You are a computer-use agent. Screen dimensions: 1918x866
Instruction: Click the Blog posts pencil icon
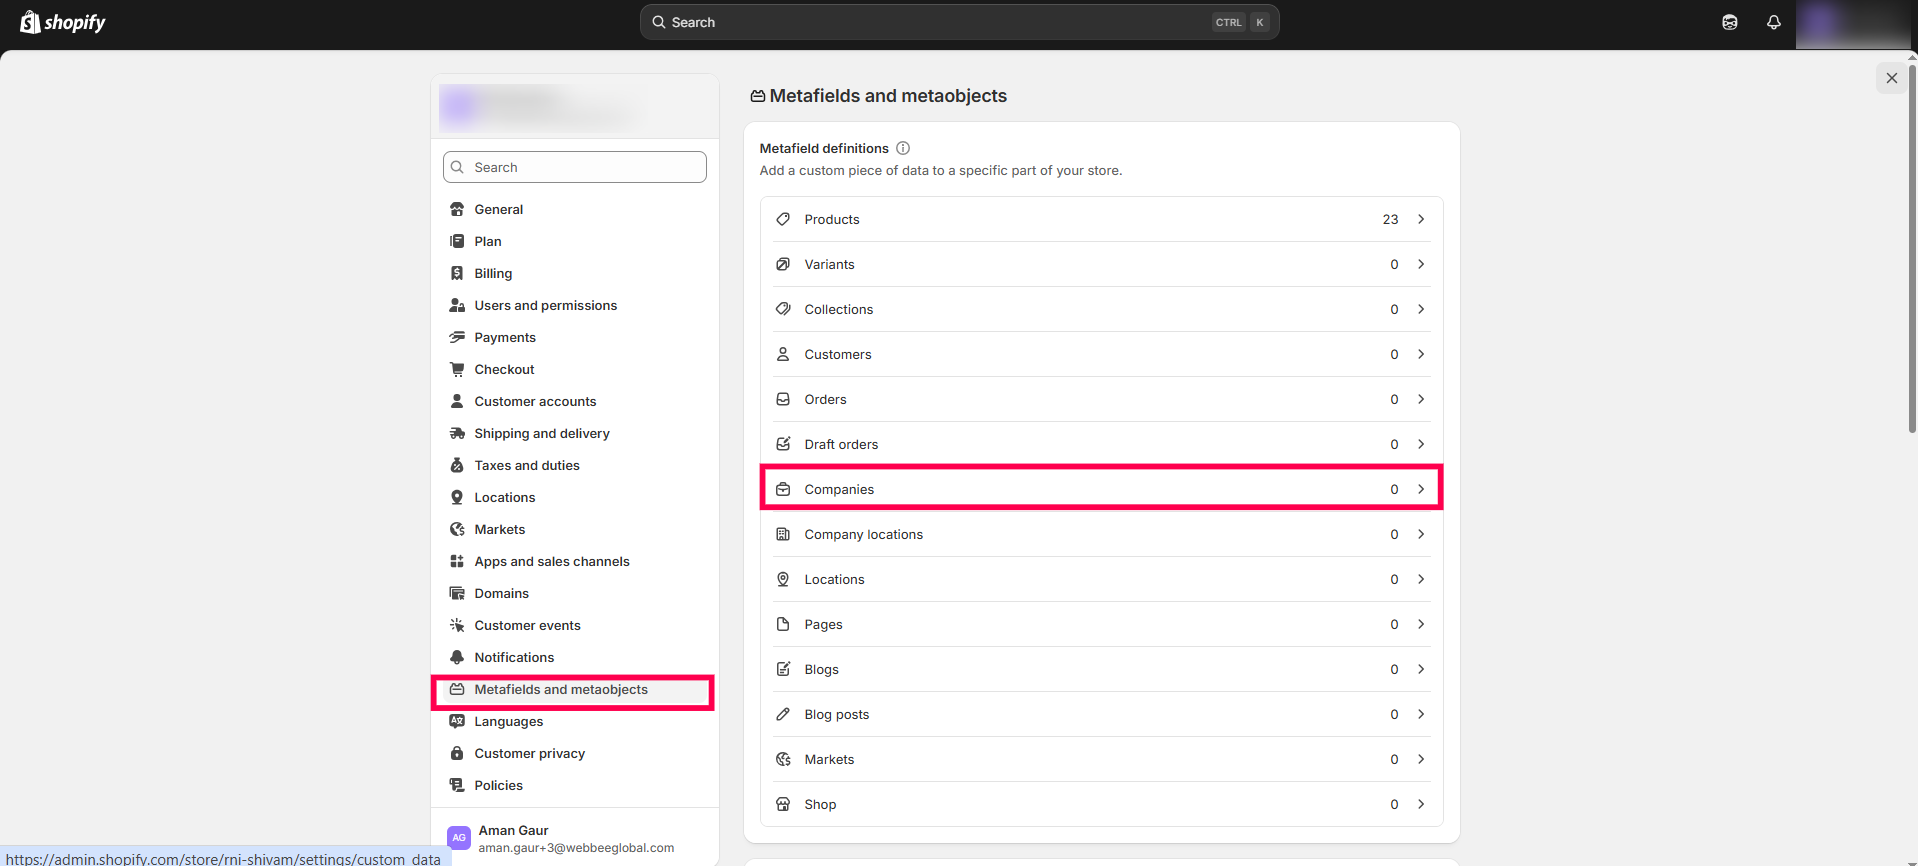[x=783, y=714]
